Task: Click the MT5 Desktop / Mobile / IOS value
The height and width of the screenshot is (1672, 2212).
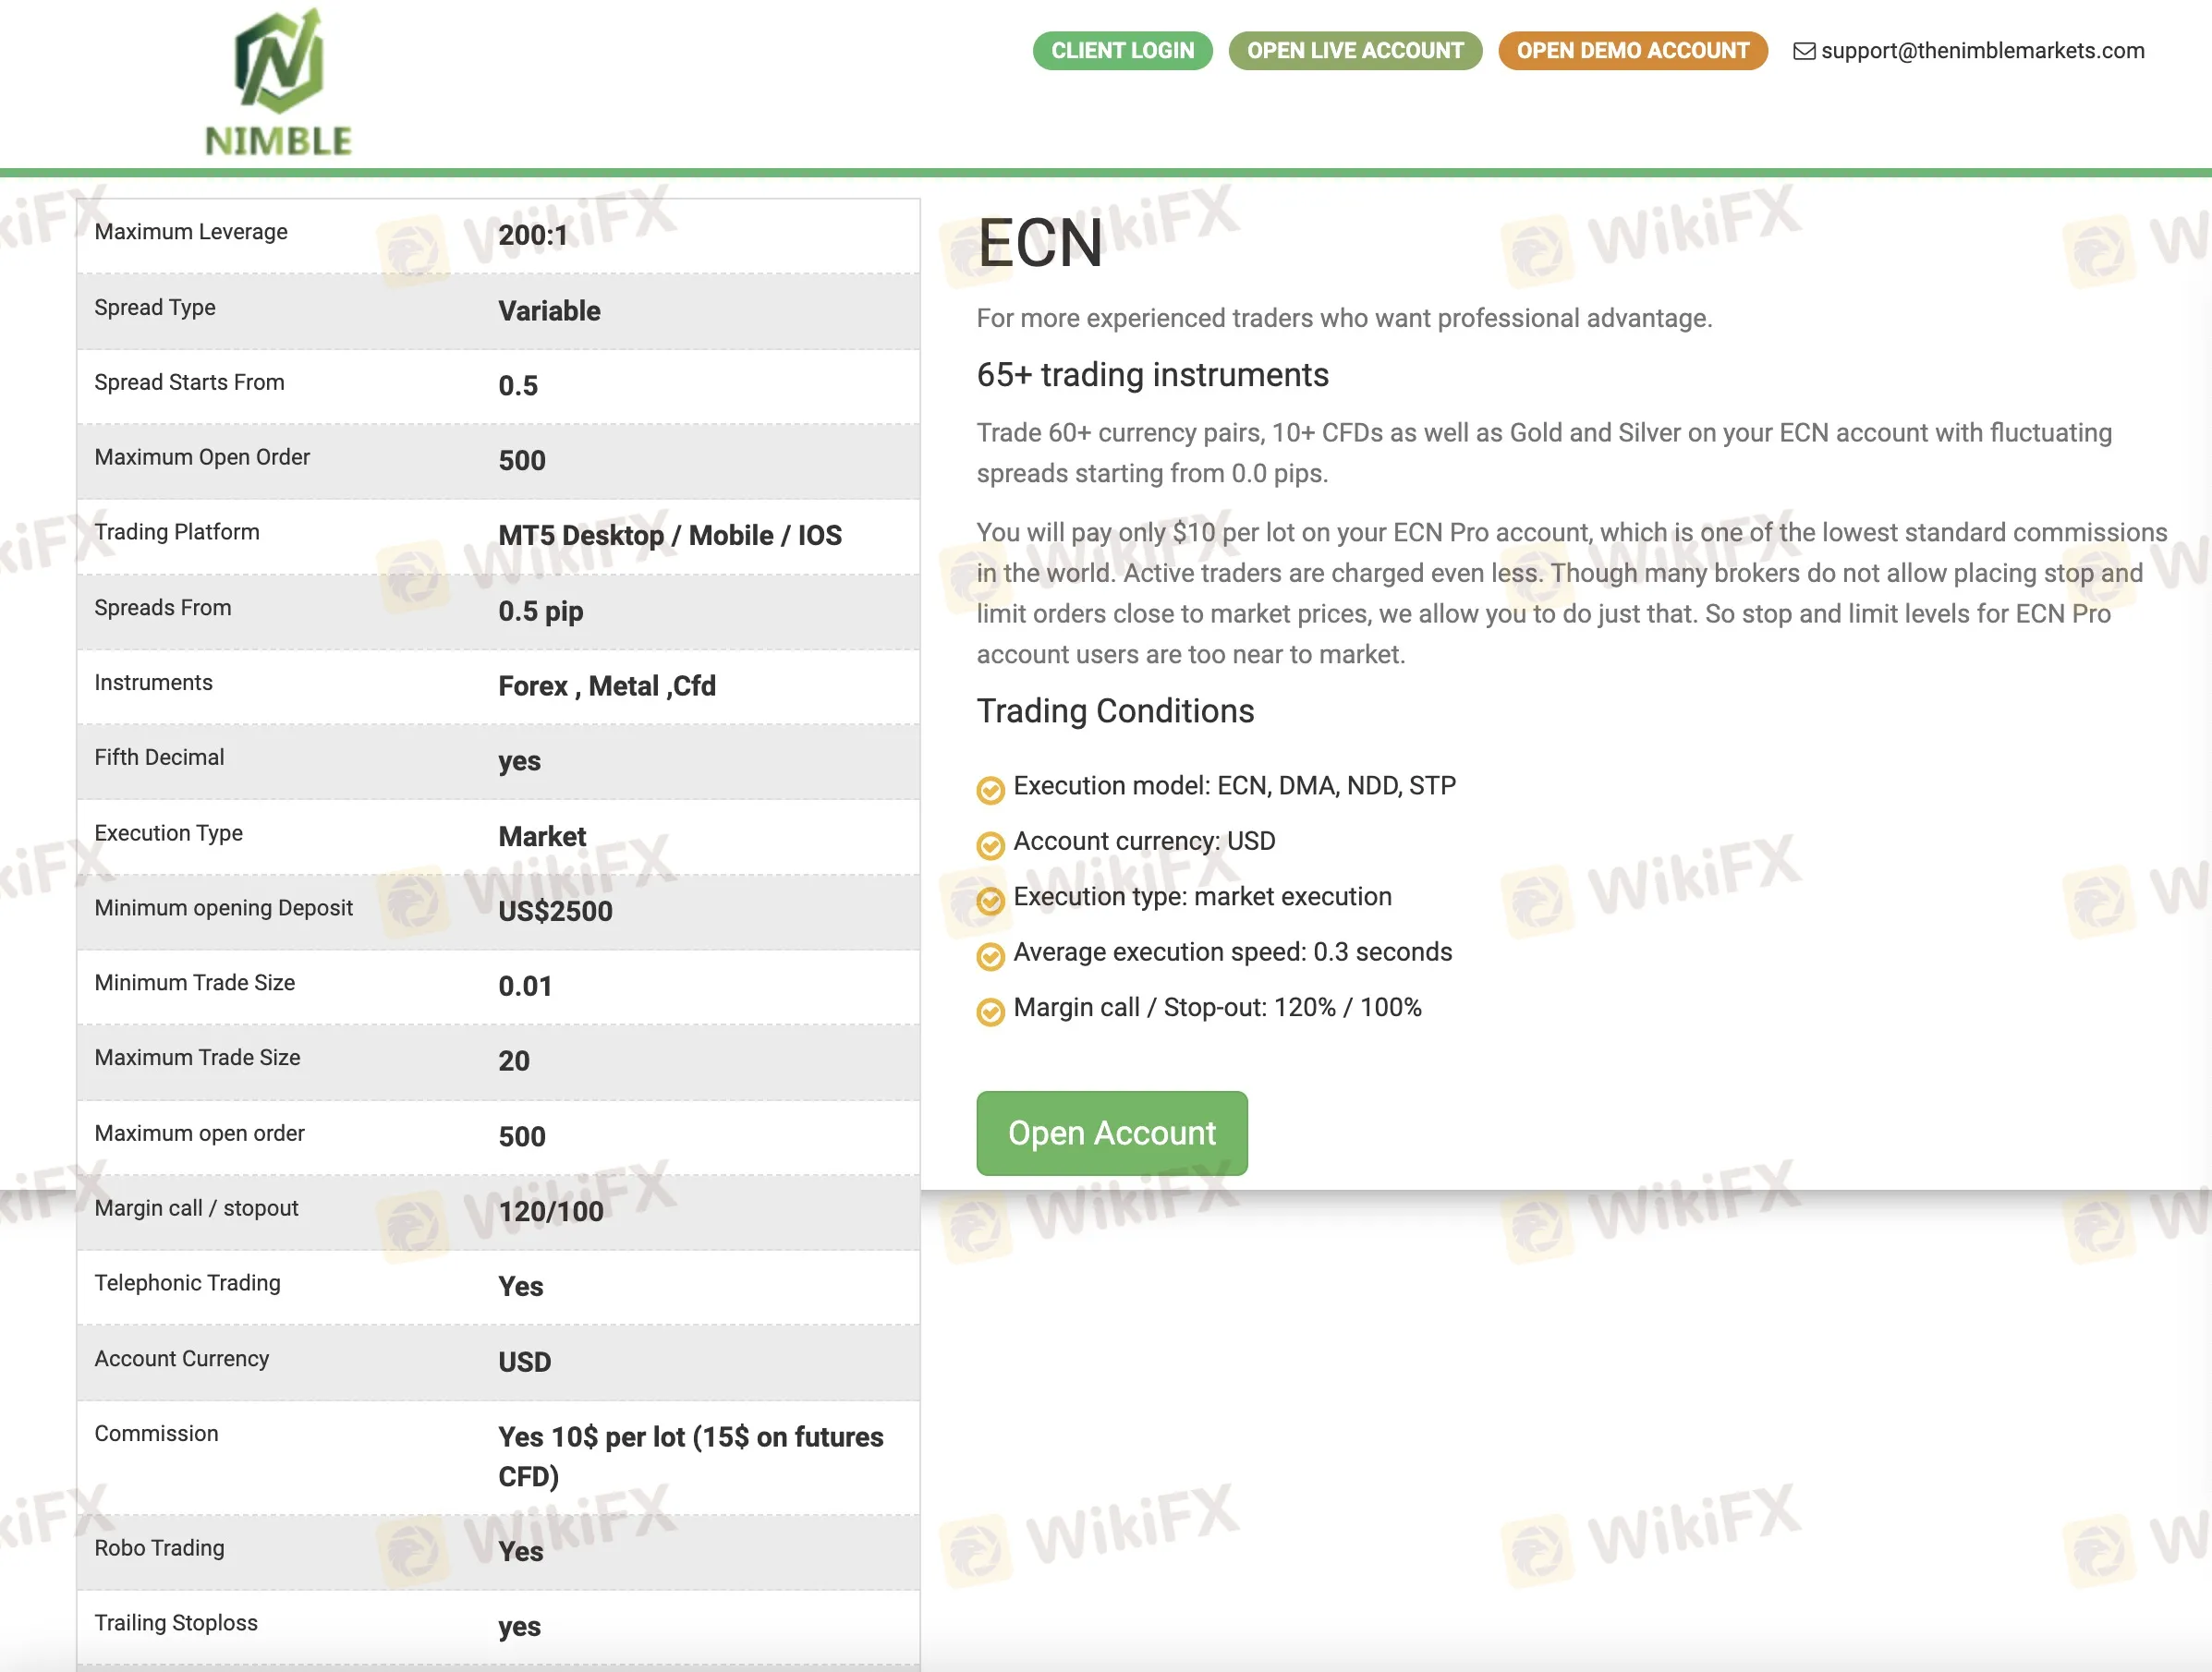Action: (x=670, y=536)
